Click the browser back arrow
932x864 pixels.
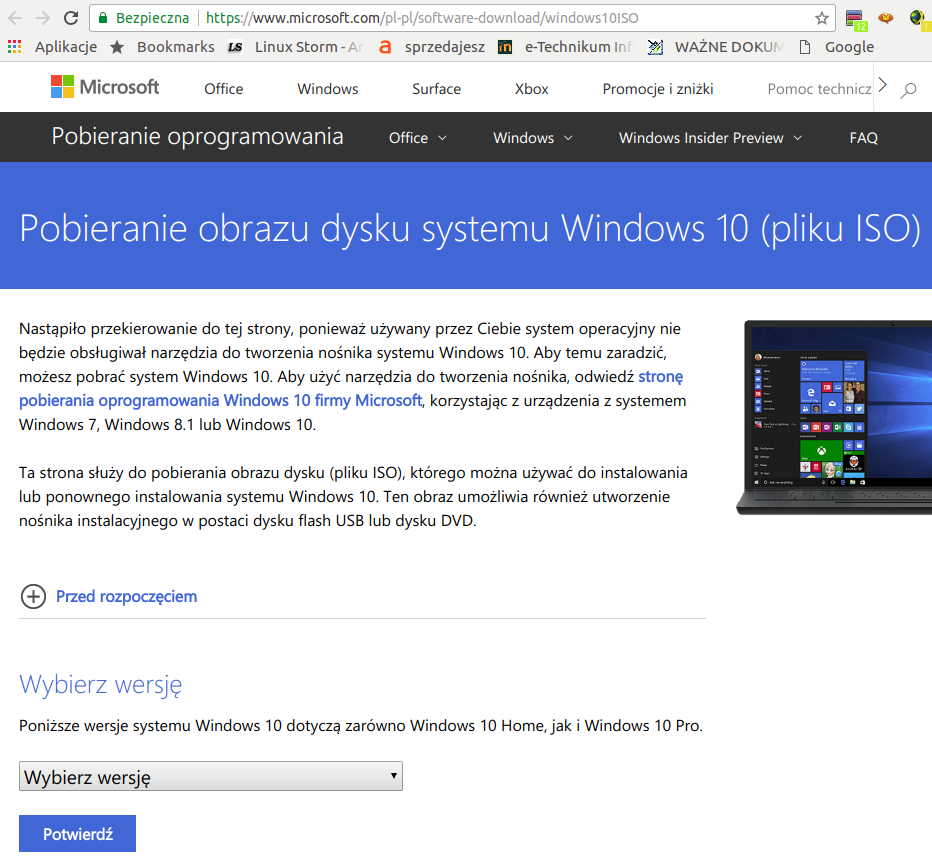15,18
